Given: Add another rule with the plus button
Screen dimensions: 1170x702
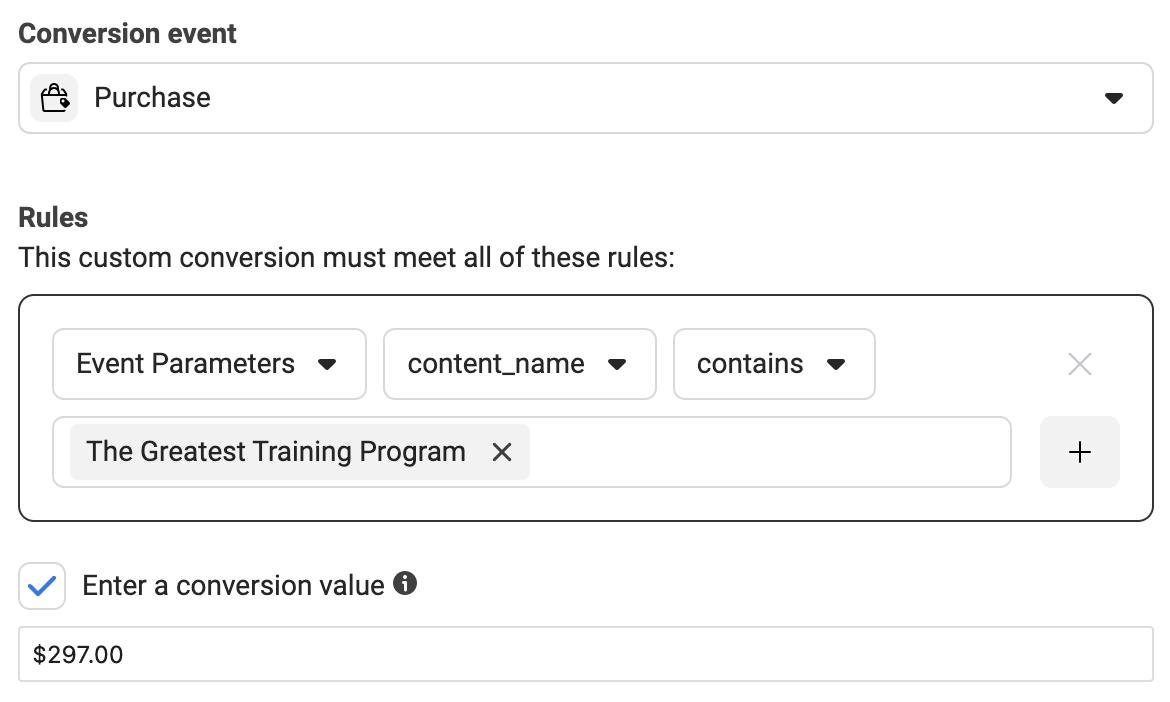Looking at the screenshot, I should point(1080,452).
